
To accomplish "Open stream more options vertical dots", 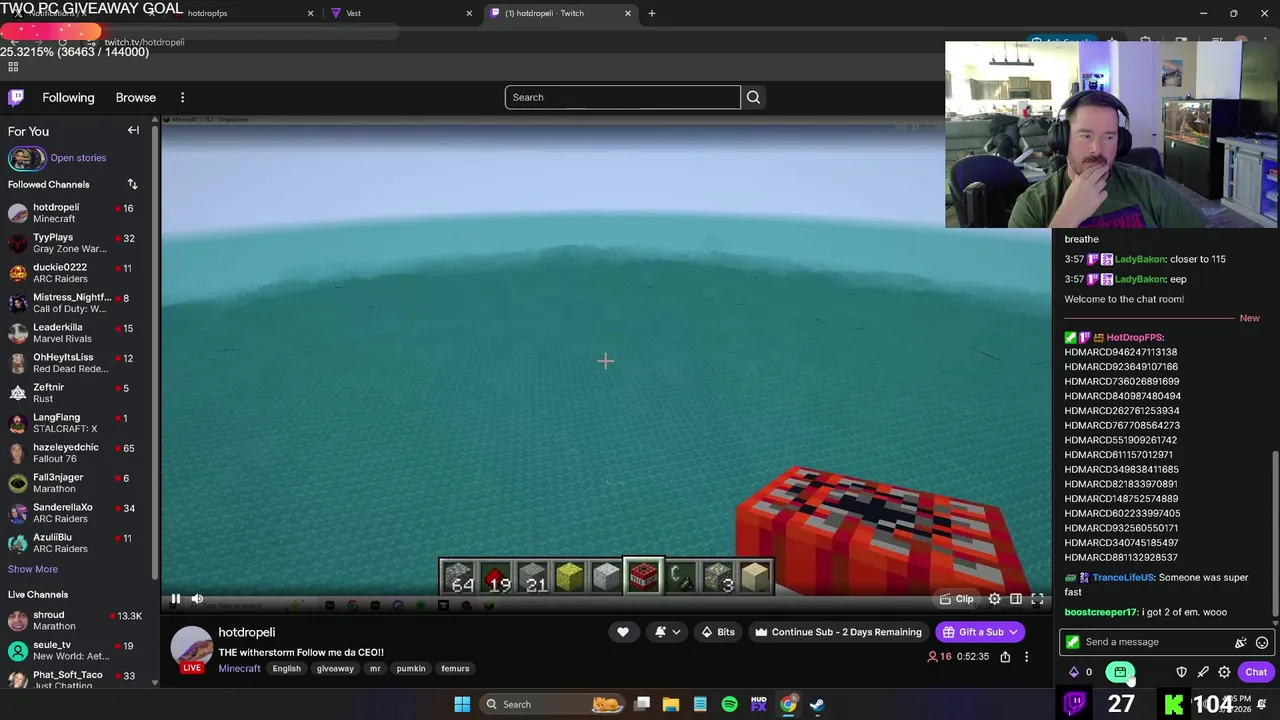I will (1026, 657).
